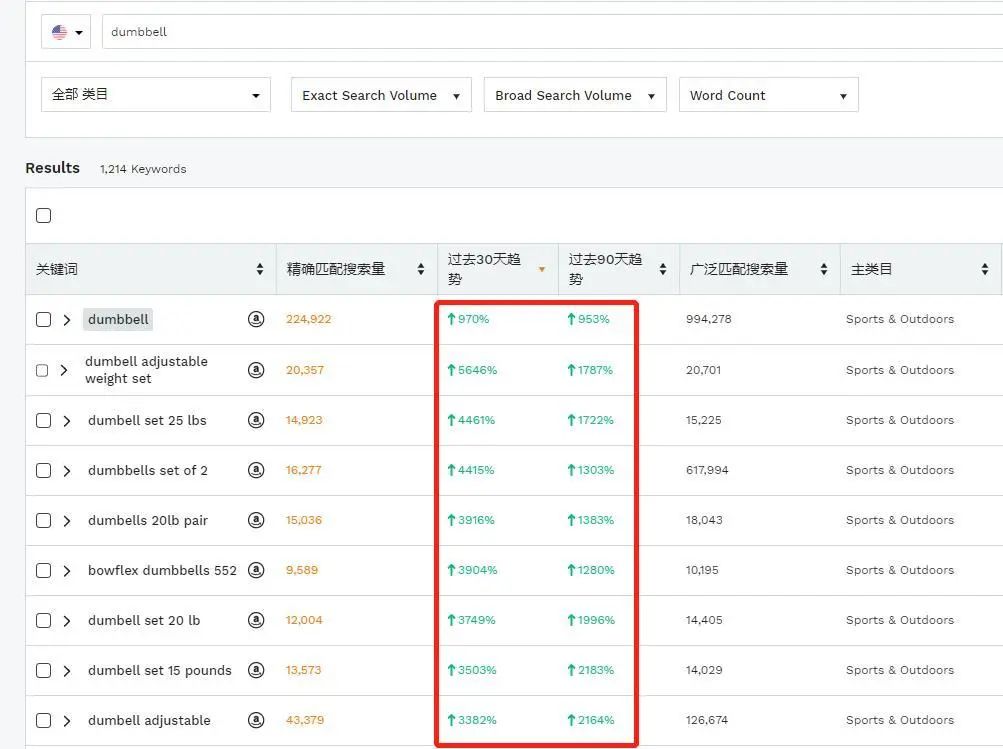Click the Amazon icon next to "dumbbell" keyword
This screenshot has height=749, width=1003.
pyautogui.click(x=256, y=319)
